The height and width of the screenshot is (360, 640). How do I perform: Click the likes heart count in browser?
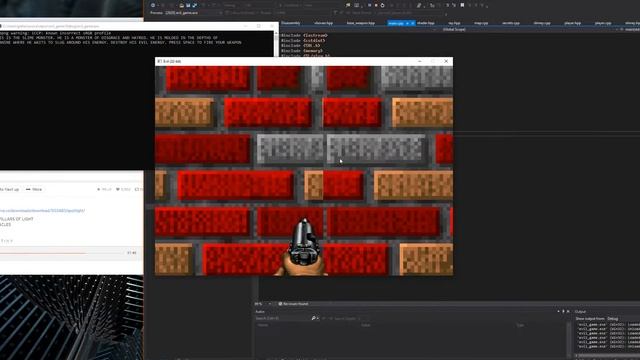pyautogui.click(x=123, y=189)
